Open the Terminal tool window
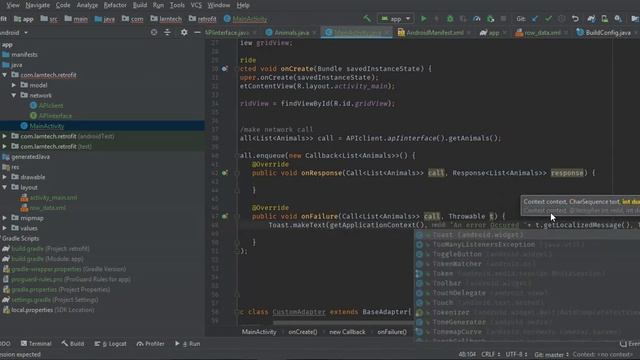 [x=36, y=344]
